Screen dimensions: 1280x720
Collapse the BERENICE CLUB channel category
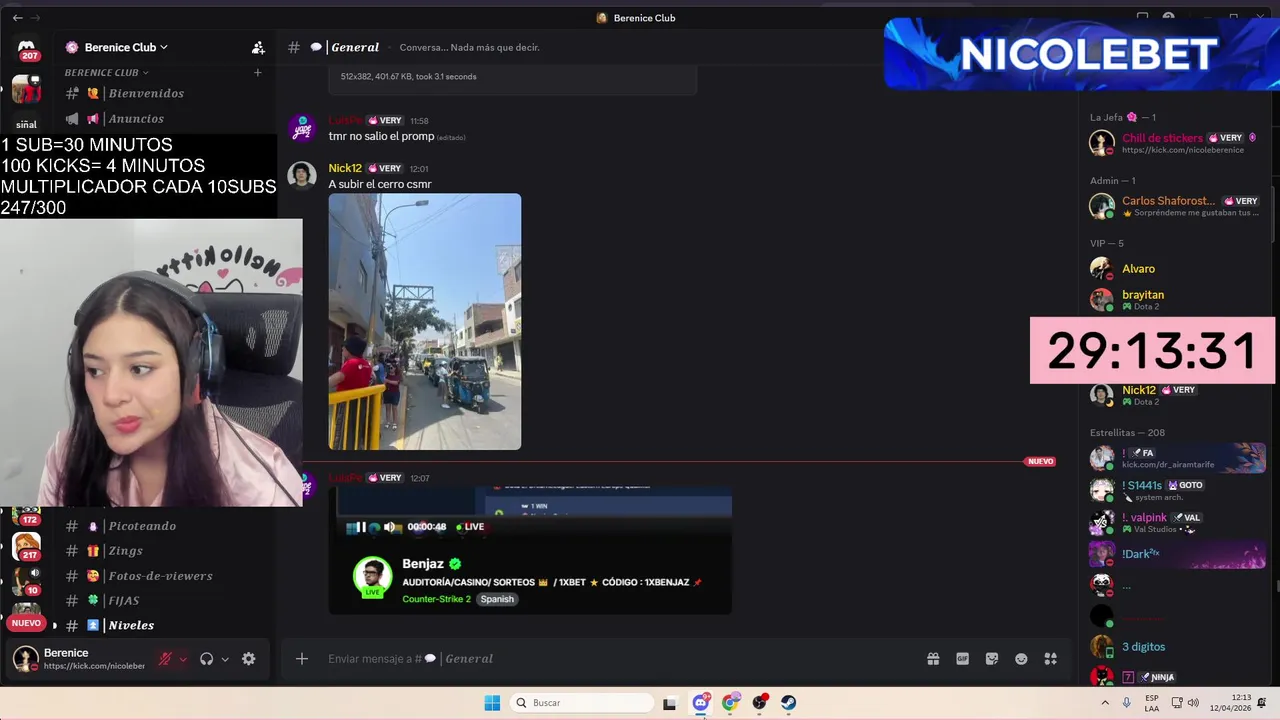pyautogui.click(x=106, y=72)
